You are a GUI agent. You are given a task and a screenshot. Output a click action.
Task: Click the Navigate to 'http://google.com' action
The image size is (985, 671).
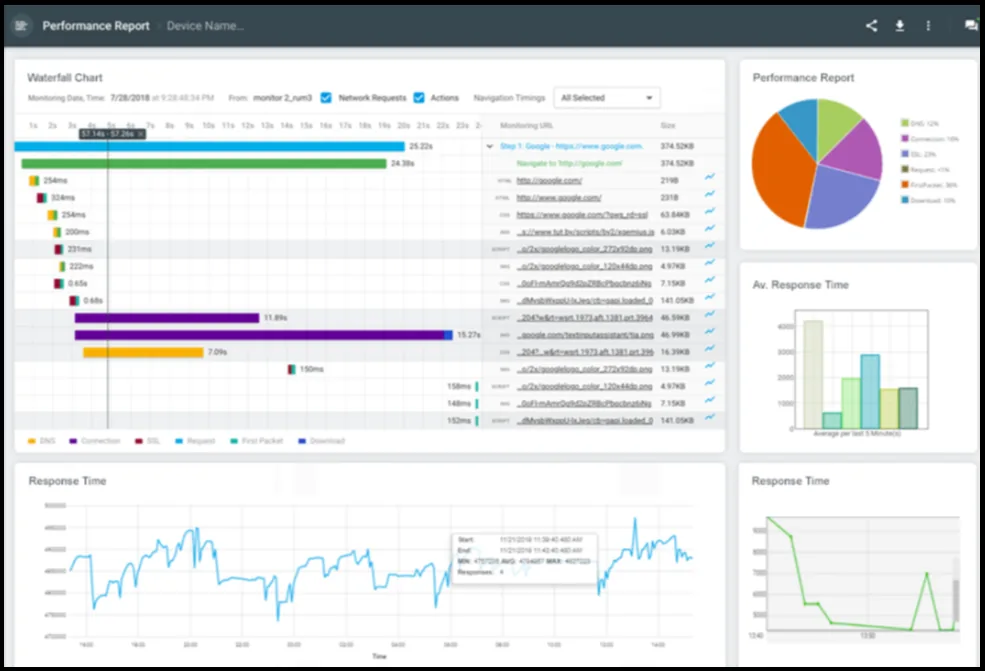click(x=569, y=163)
